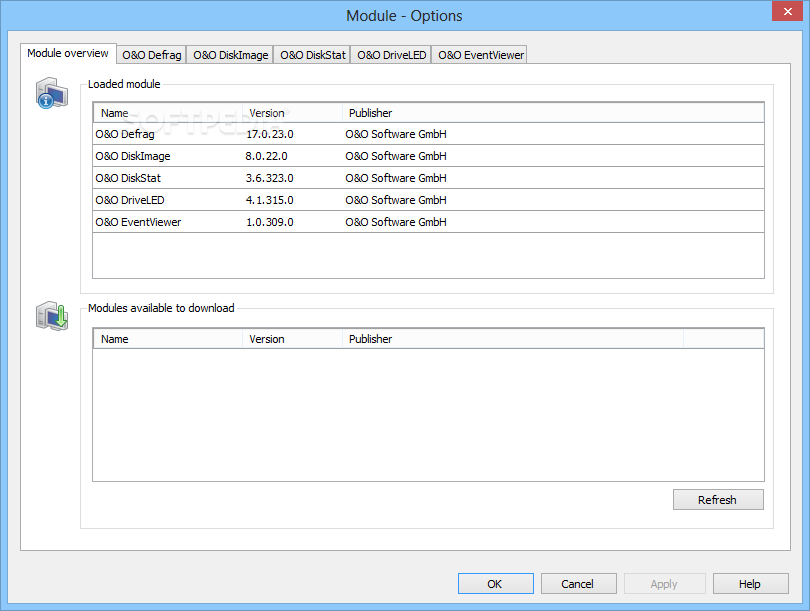Open the O&O DiskStat tab

pos(313,55)
